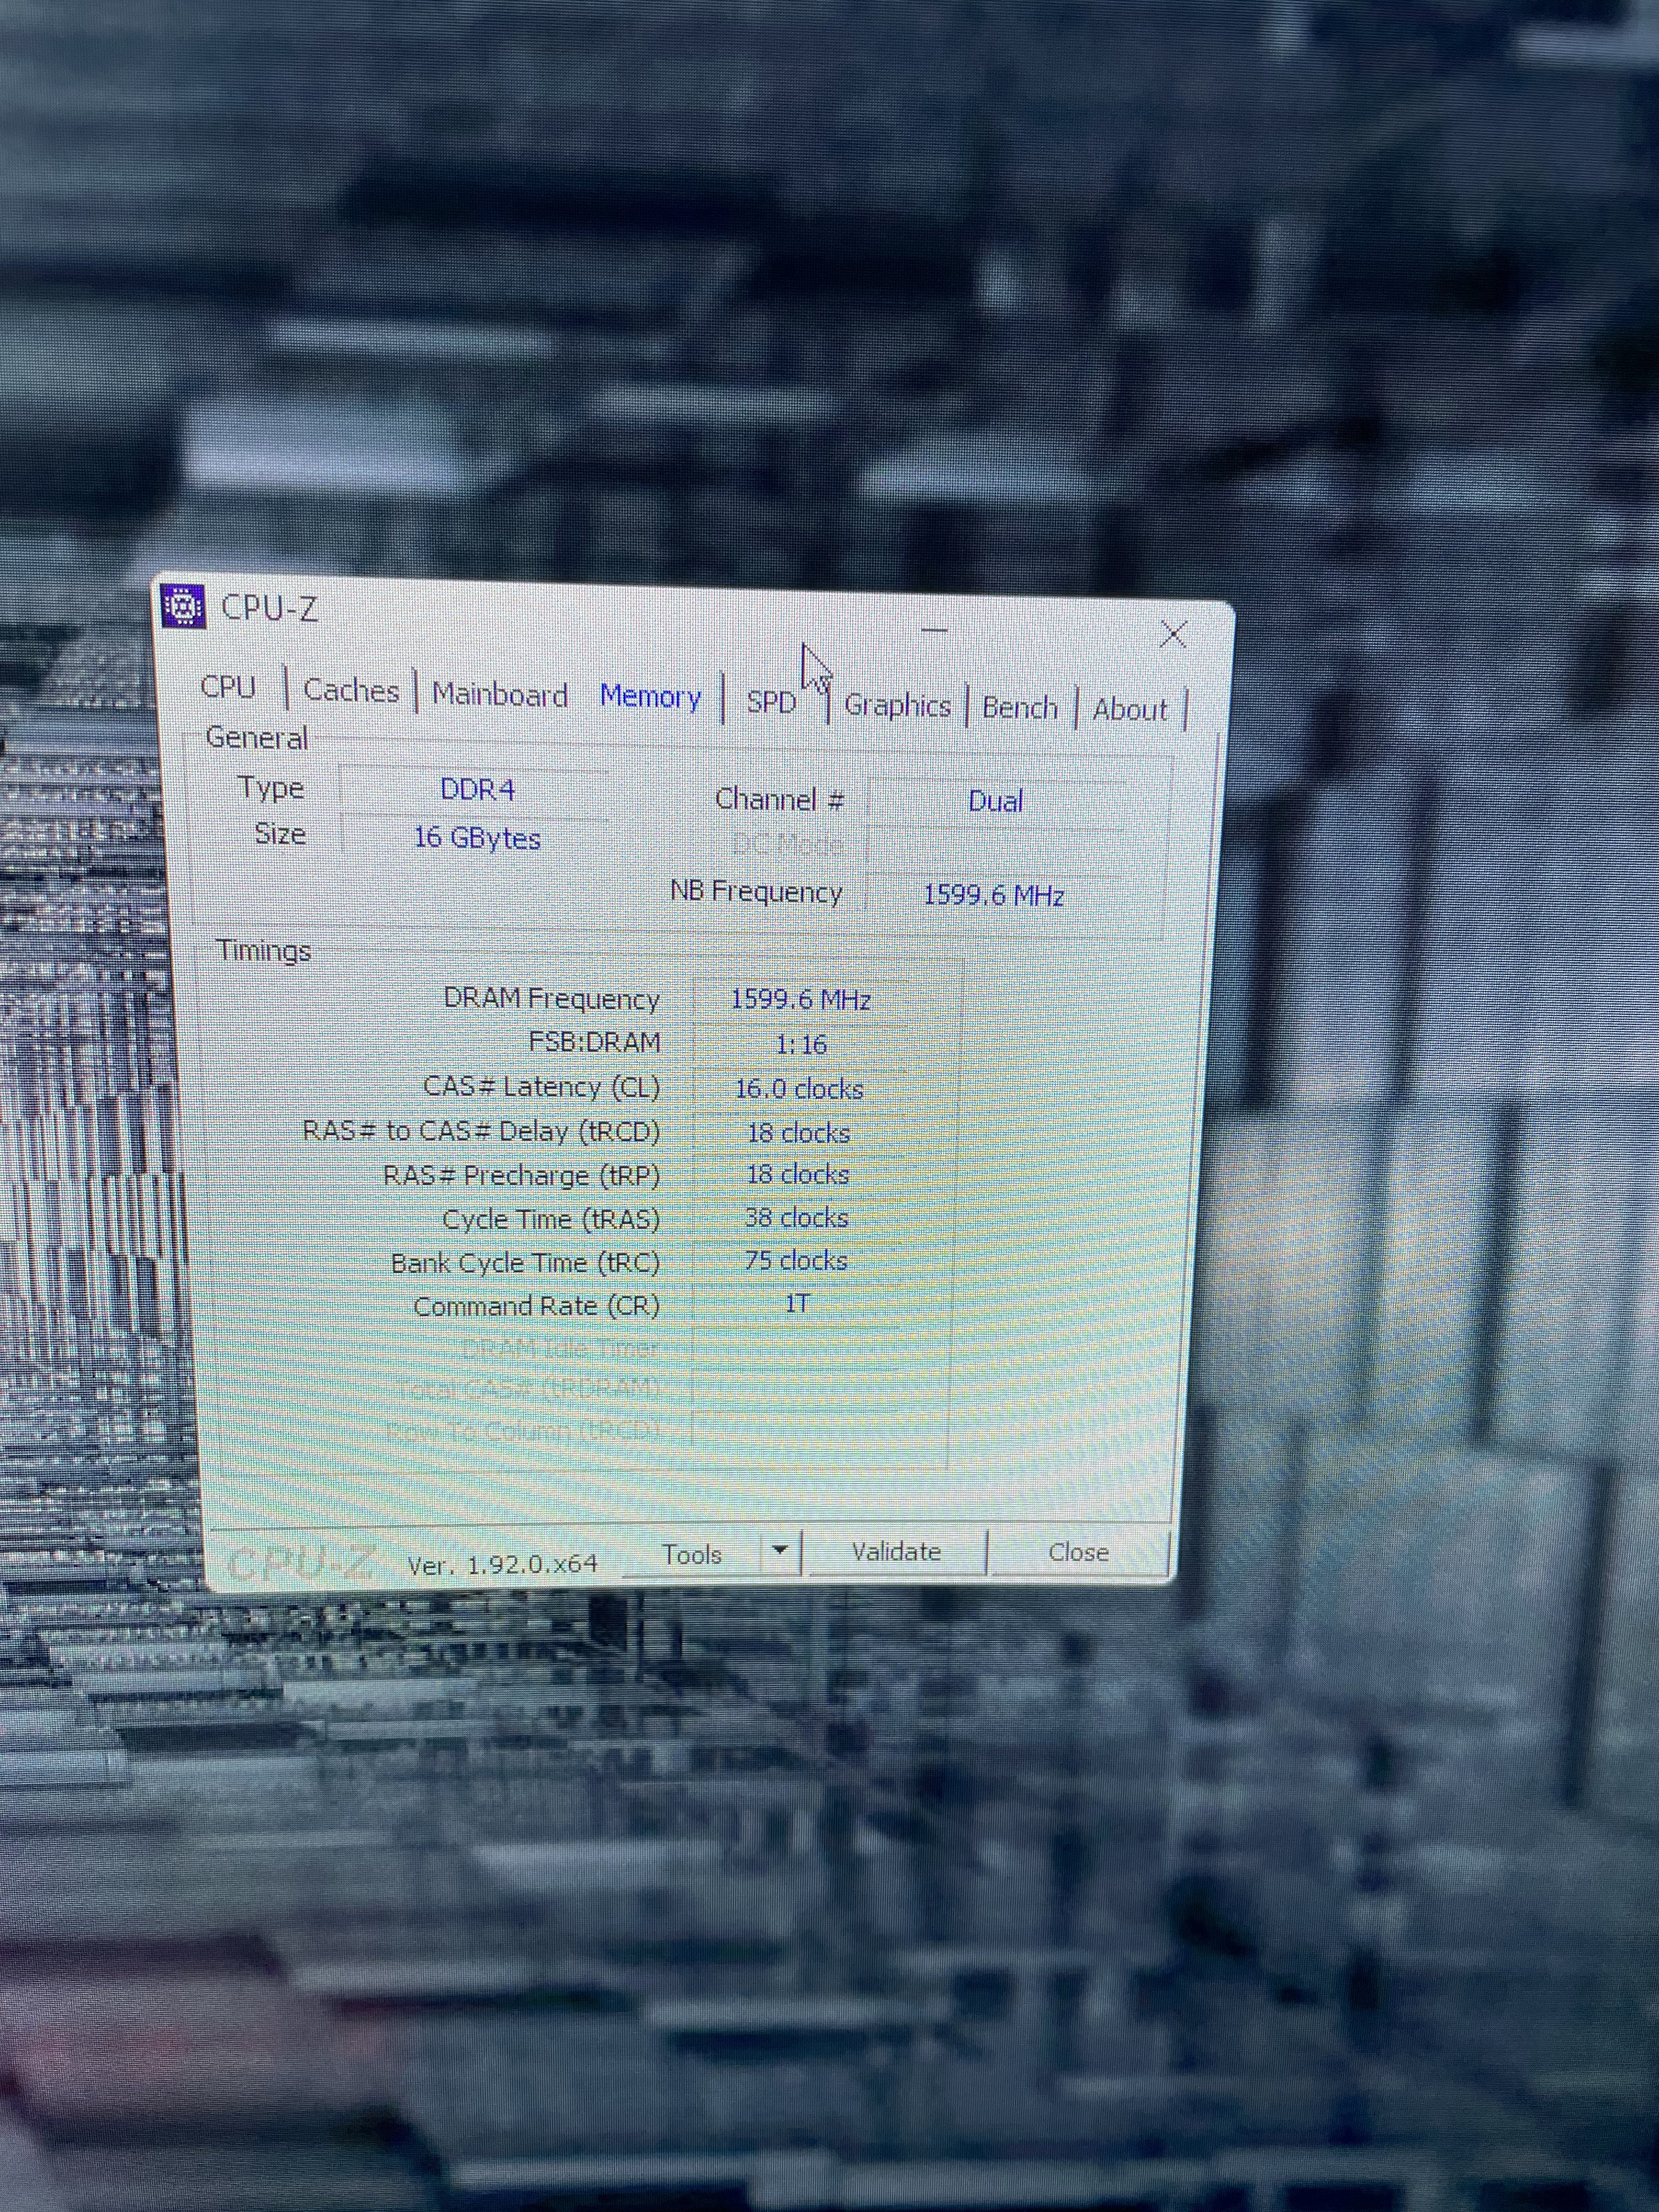Viewport: 1659px width, 2212px height.
Task: Click the NB Frequency value box
Action: pos(993,894)
